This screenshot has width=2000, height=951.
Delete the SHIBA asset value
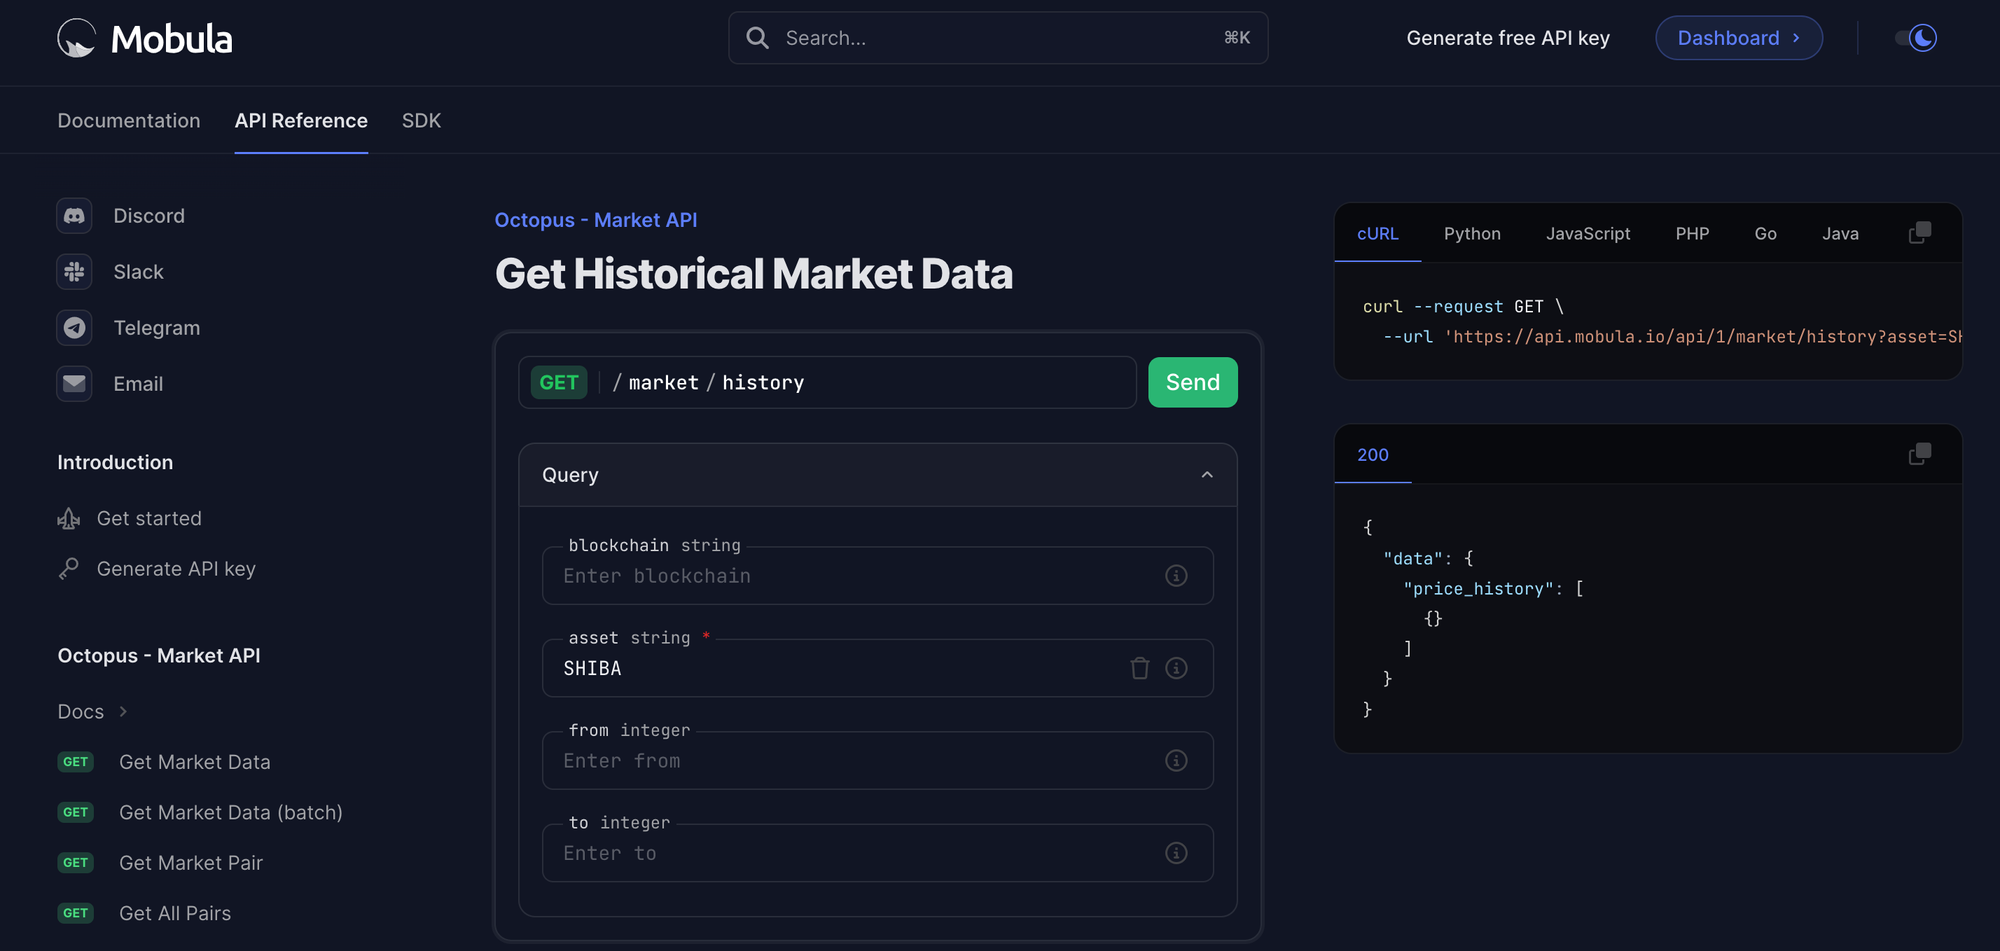[x=1140, y=668]
